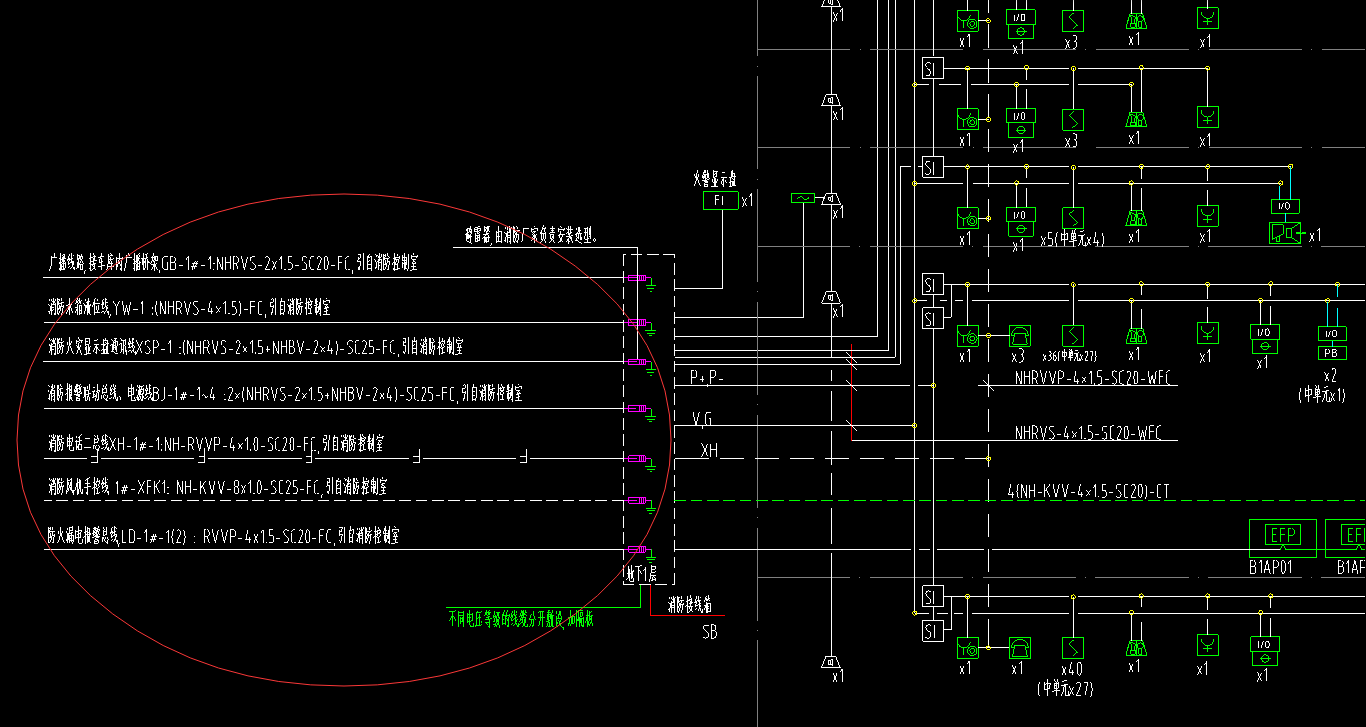Image resolution: width=1366 pixels, height=727 pixels.
Task: Click NHRVVP-4×1.5-SC20-WFC cable text
Action: 1095,378
